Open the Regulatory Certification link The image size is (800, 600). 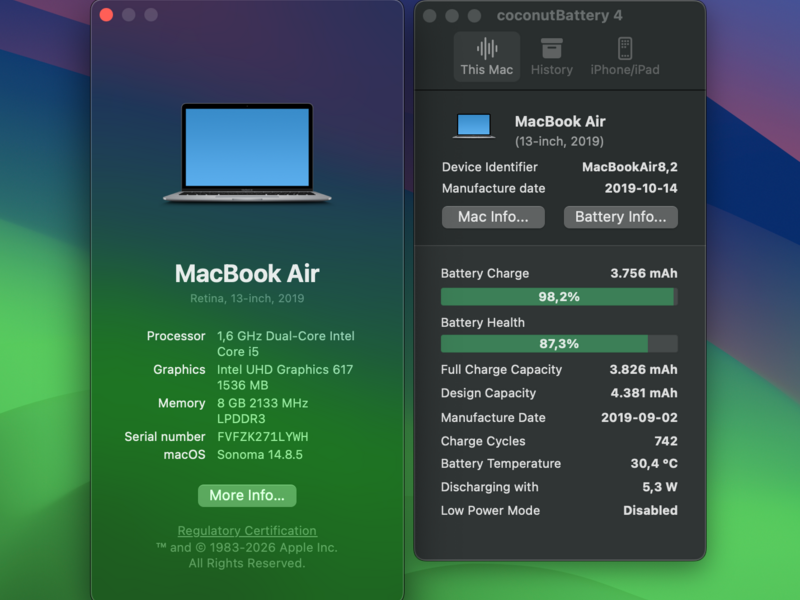point(247,531)
